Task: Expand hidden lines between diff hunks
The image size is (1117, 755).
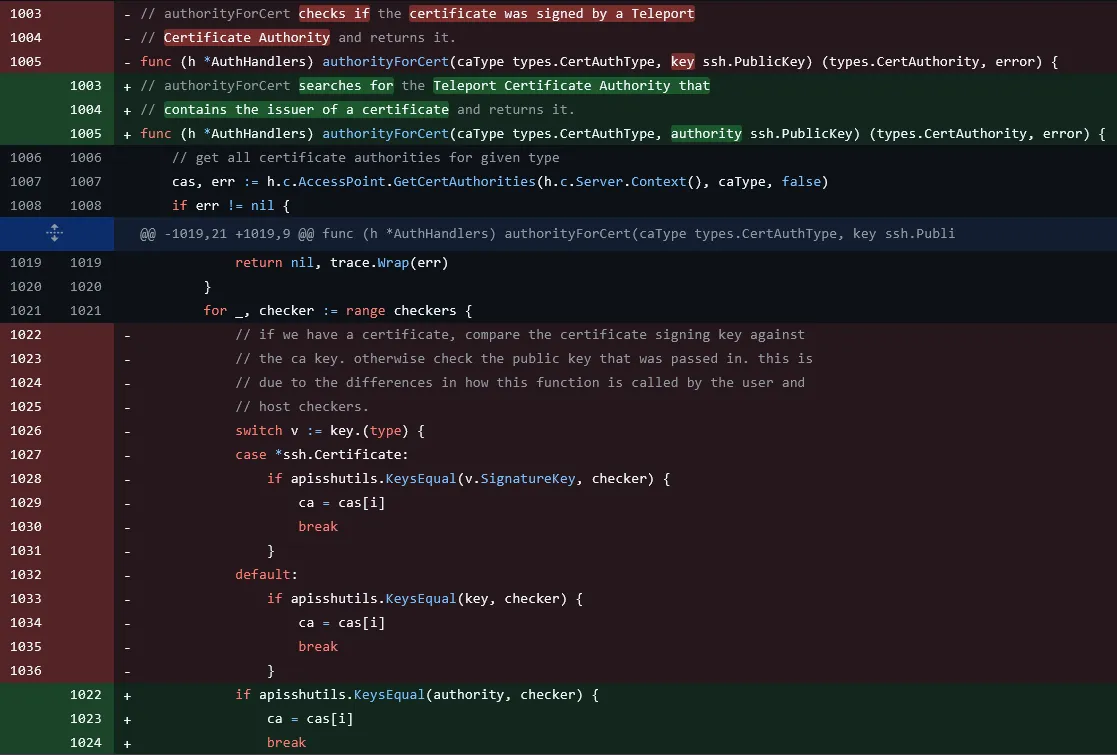Action: click(55, 233)
